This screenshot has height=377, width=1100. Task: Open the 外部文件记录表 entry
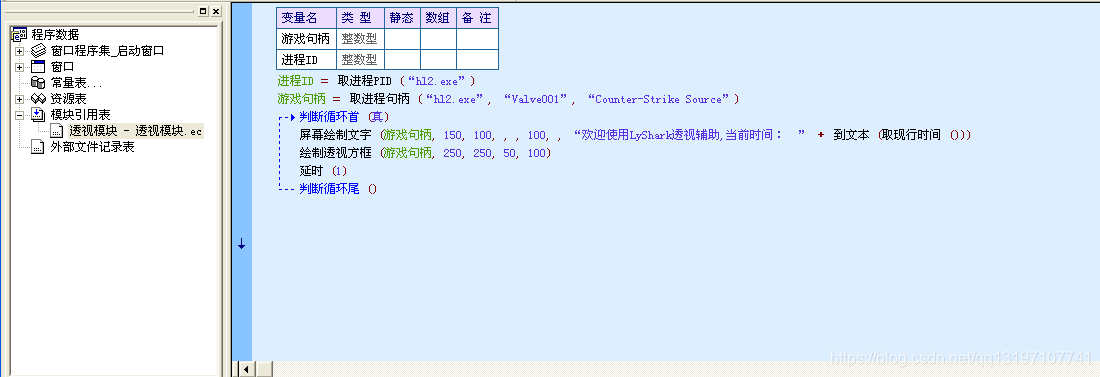coord(93,147)
